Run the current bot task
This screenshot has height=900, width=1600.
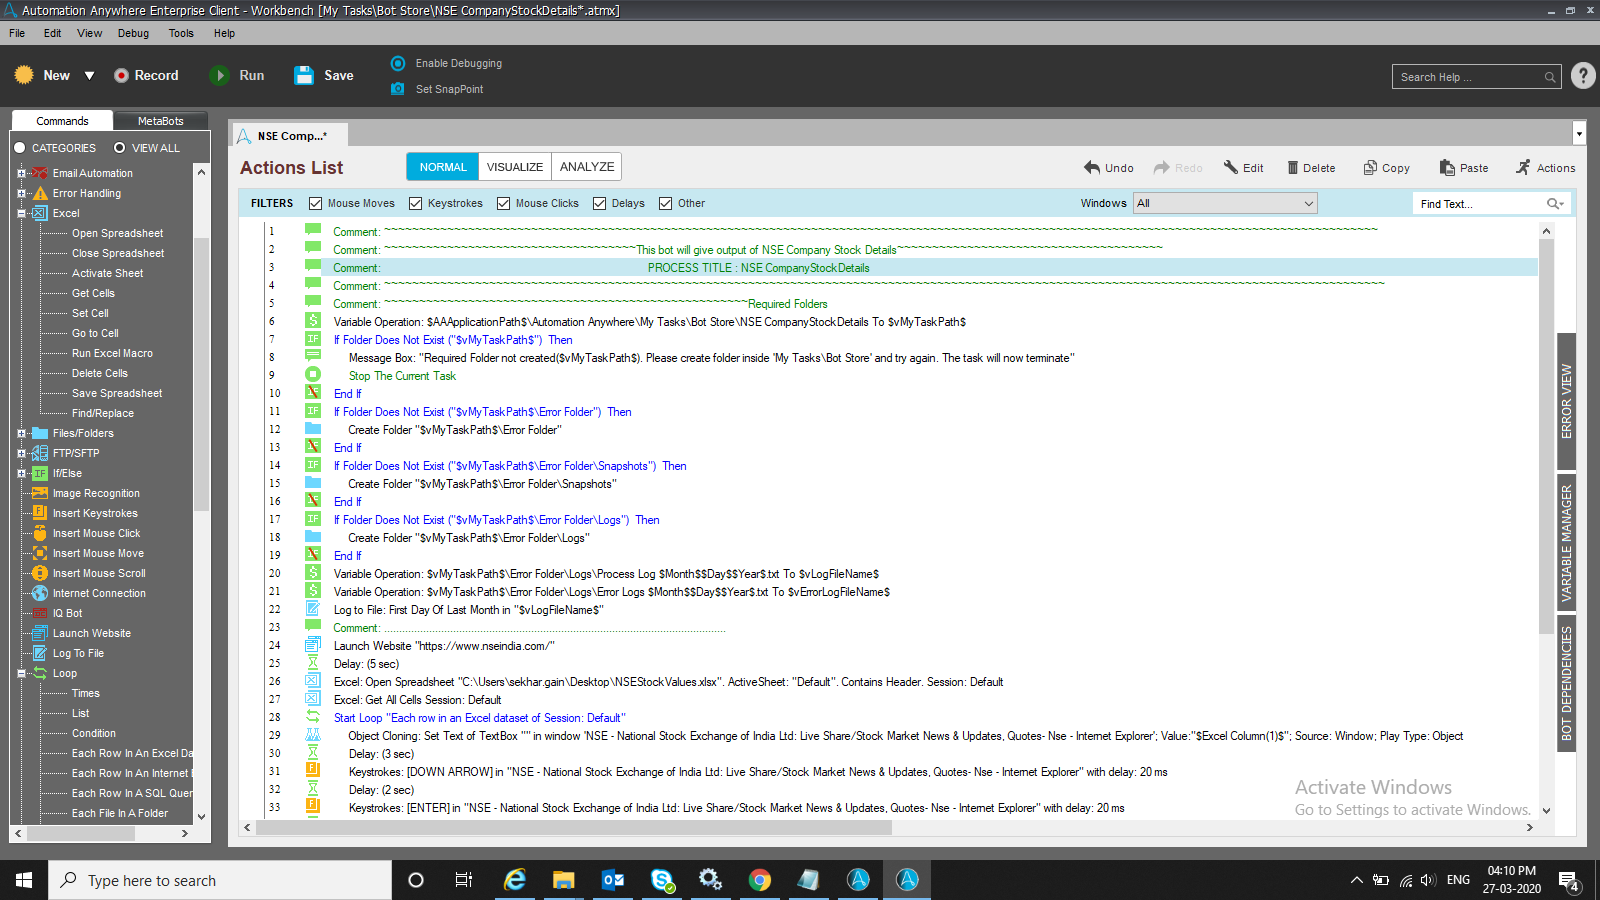click(x=220, y=75)
